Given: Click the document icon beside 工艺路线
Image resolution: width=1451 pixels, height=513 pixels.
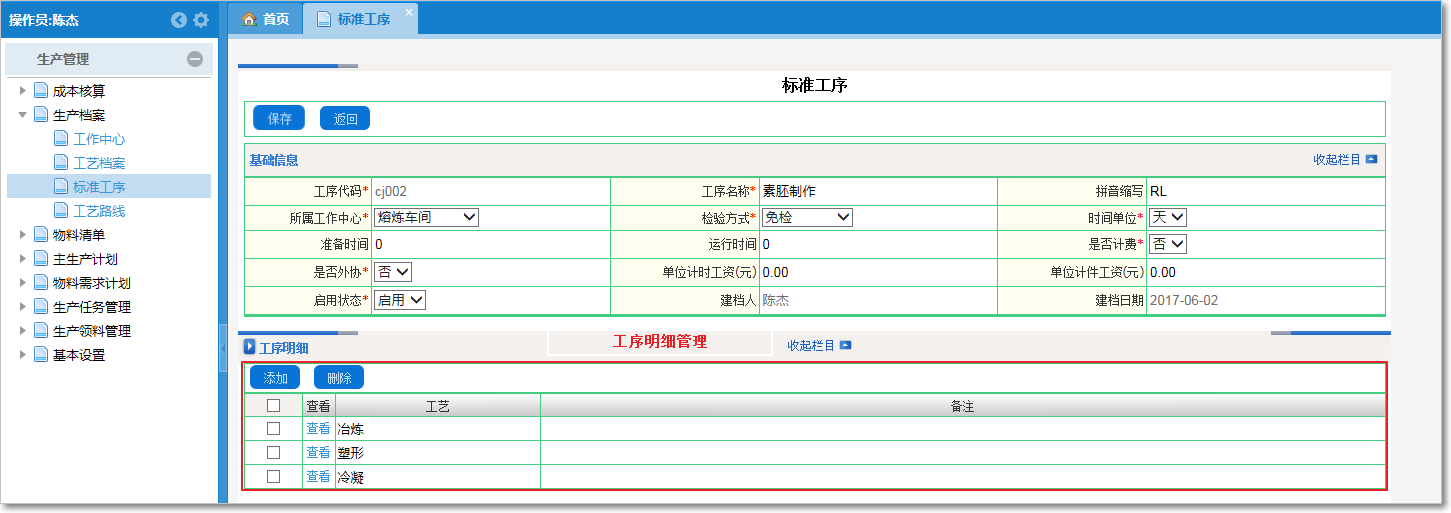Looking at the screenshot, I should pos(61,211).
